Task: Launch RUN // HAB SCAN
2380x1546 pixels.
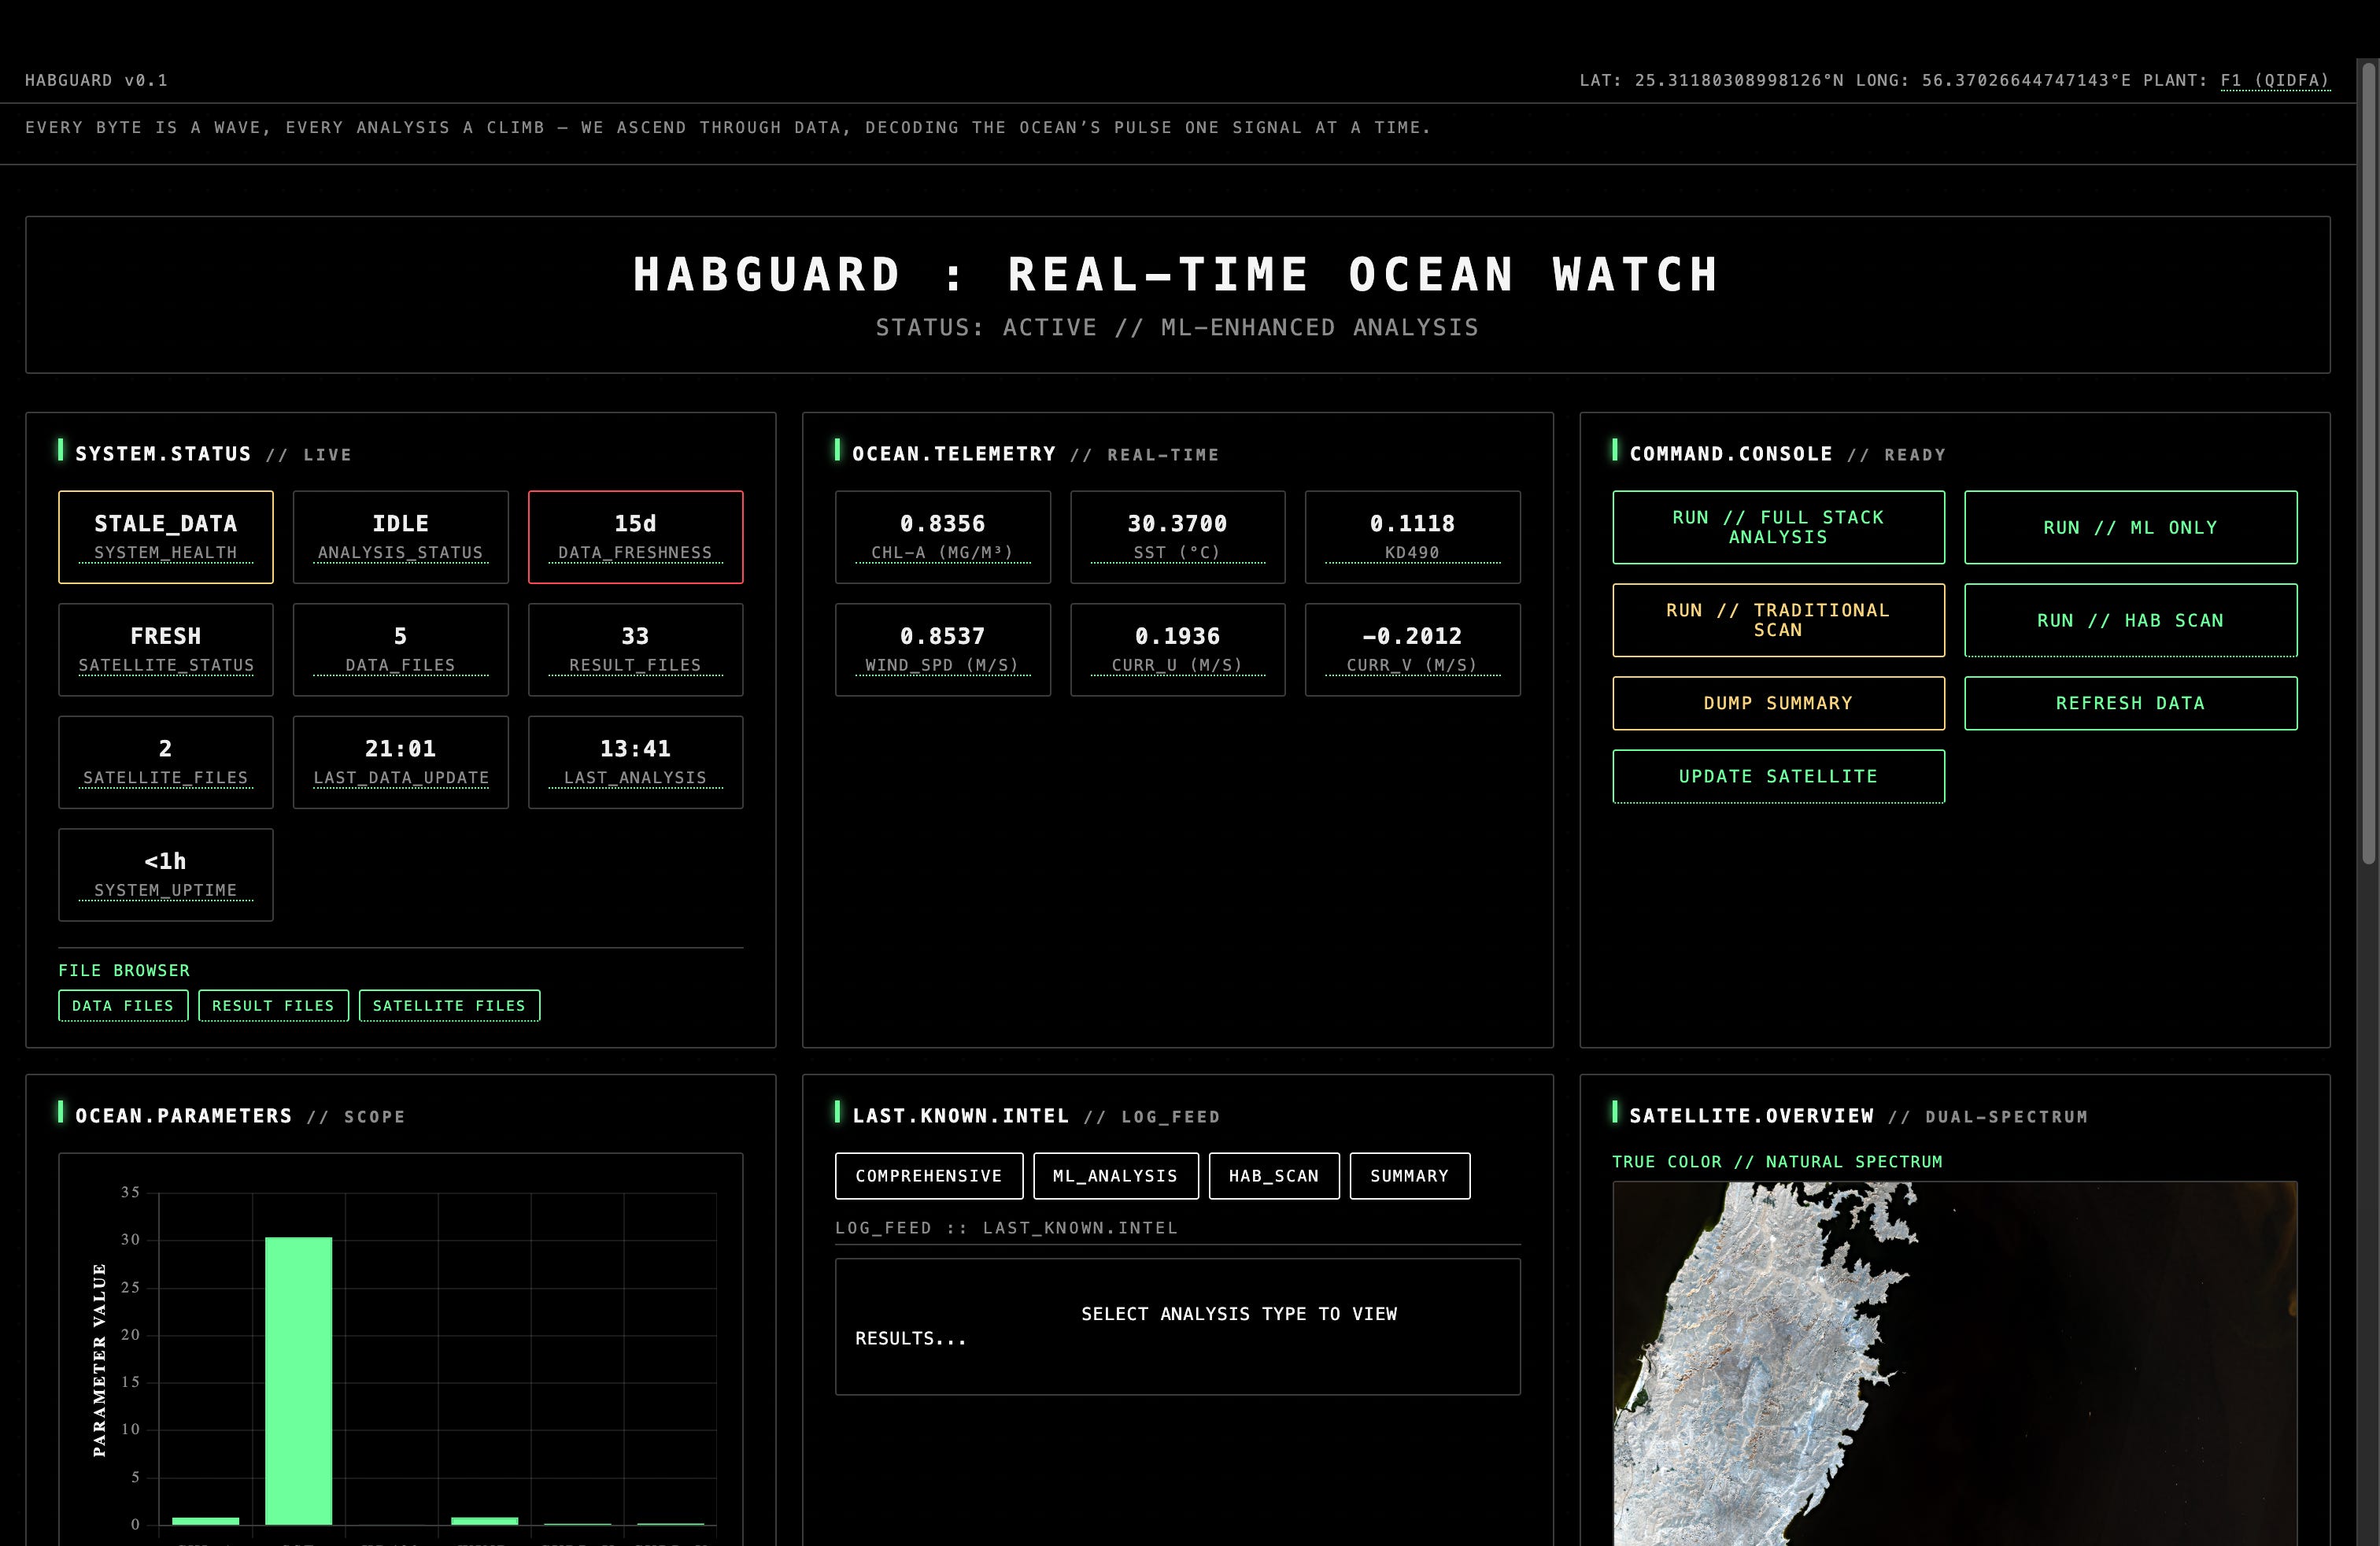Action: click(2129, 620)
